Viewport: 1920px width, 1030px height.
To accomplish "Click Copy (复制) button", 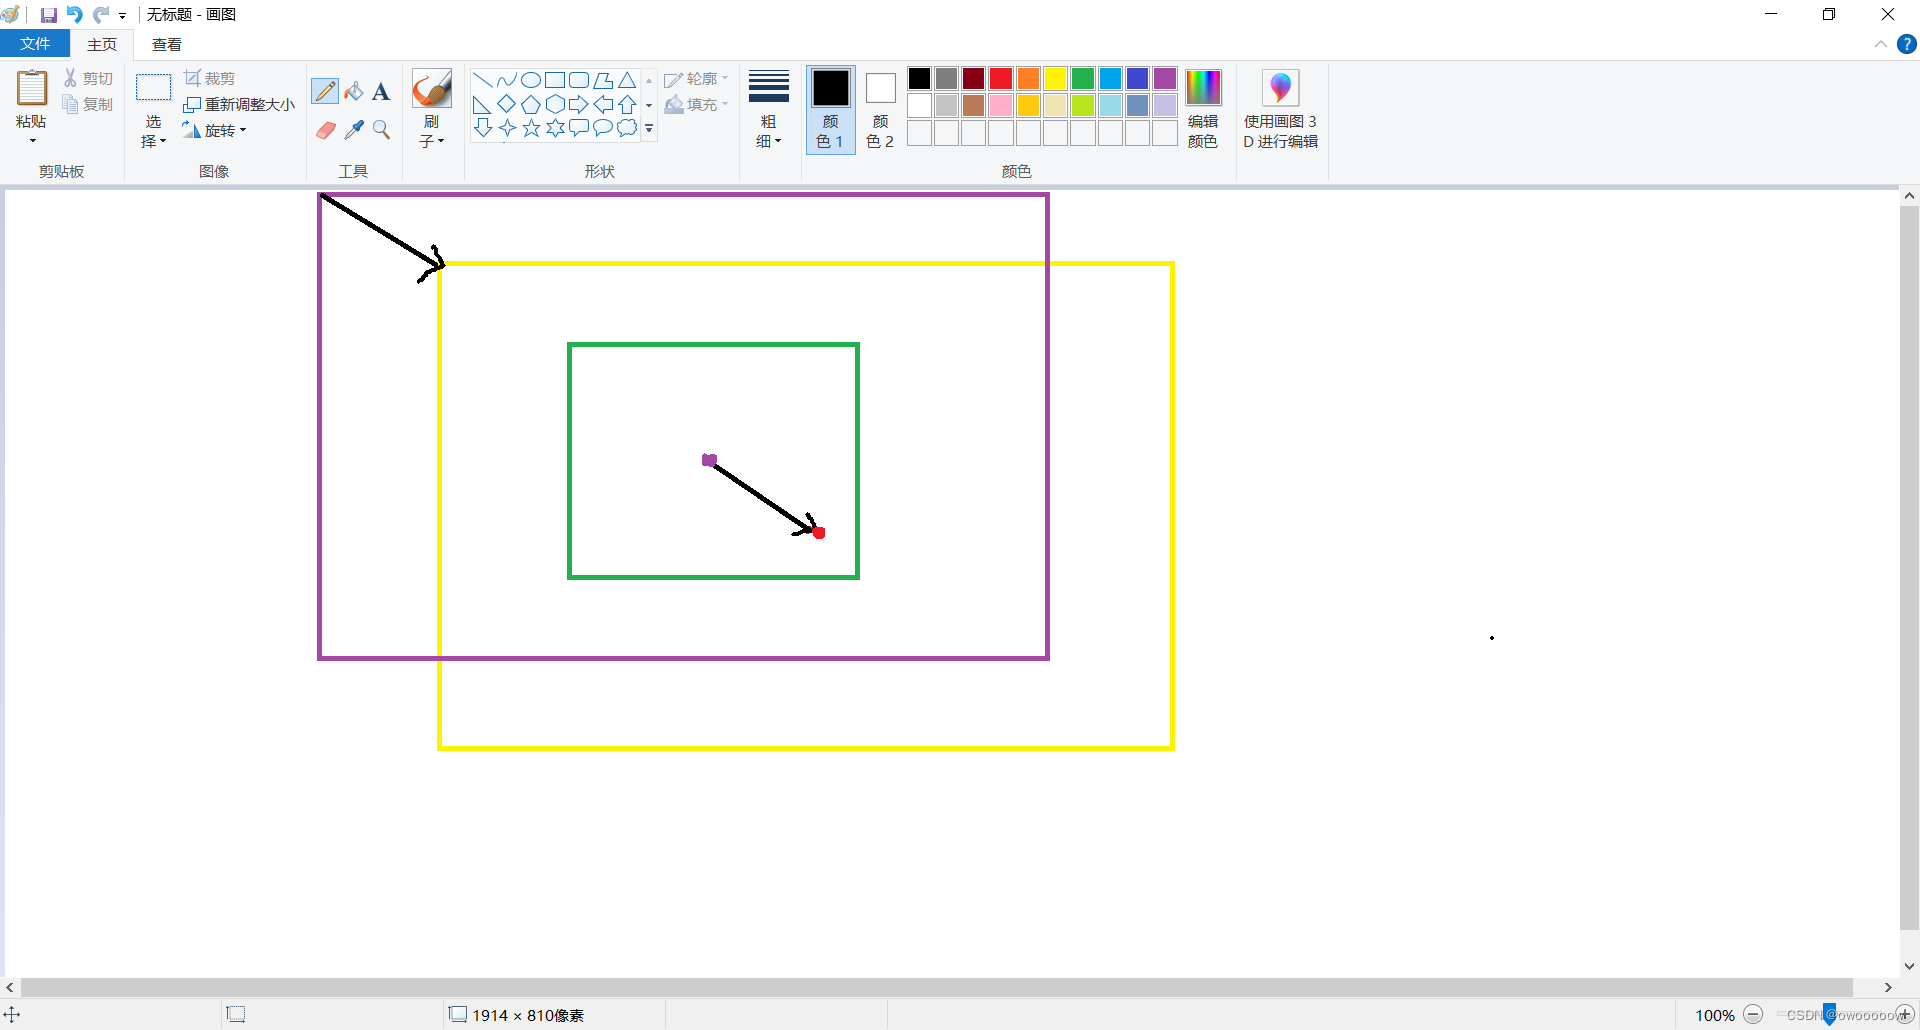I will [x=88, y=104].
